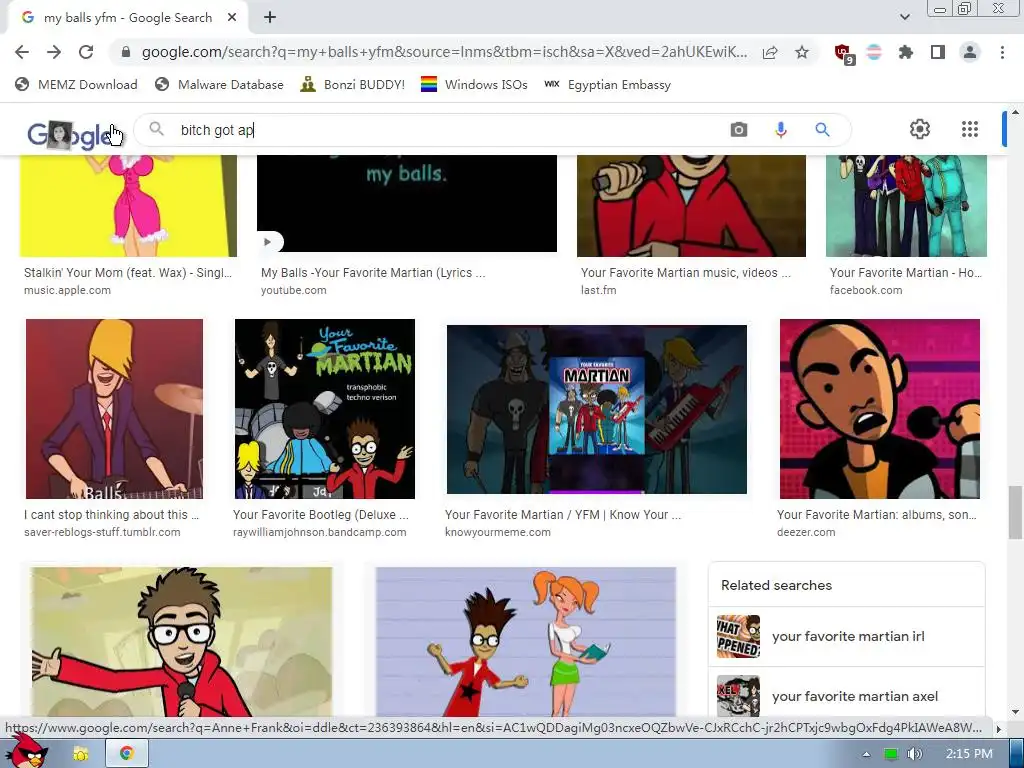Open the MEMZ Download bookmark
The width and height of the screenshot is (1024, 768).
[x=76, y=84]
